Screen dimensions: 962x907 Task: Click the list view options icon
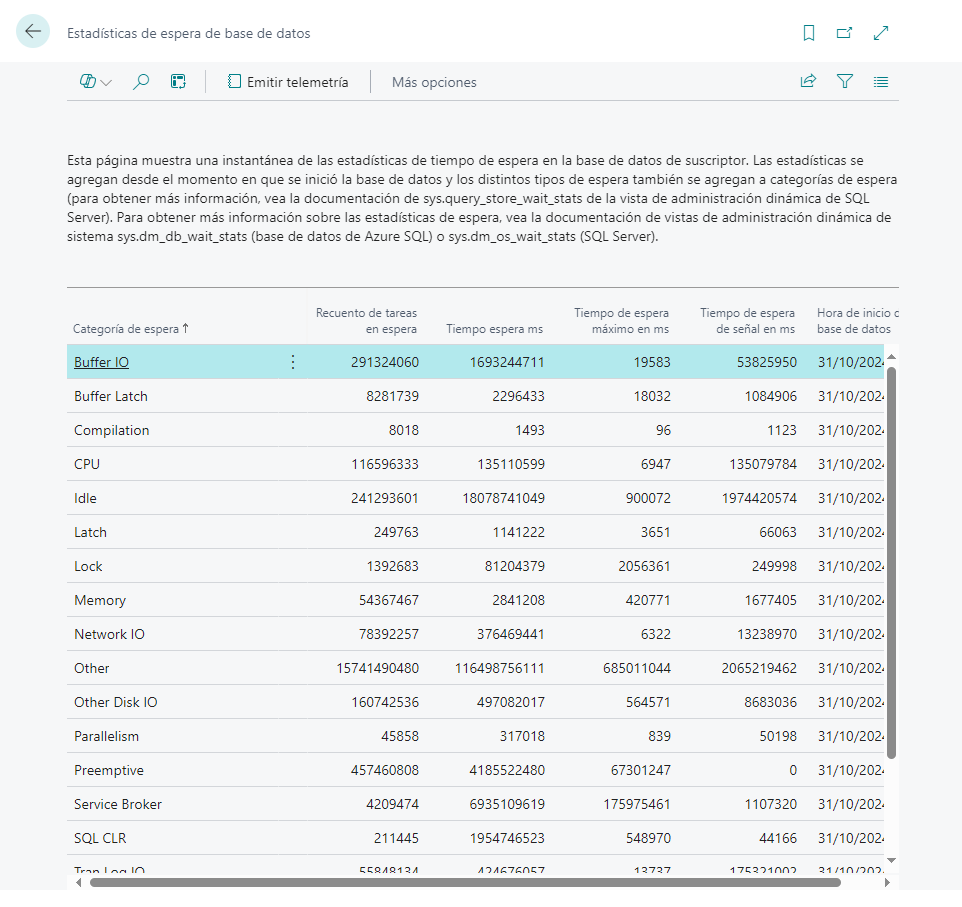click(x=881, y=81)
